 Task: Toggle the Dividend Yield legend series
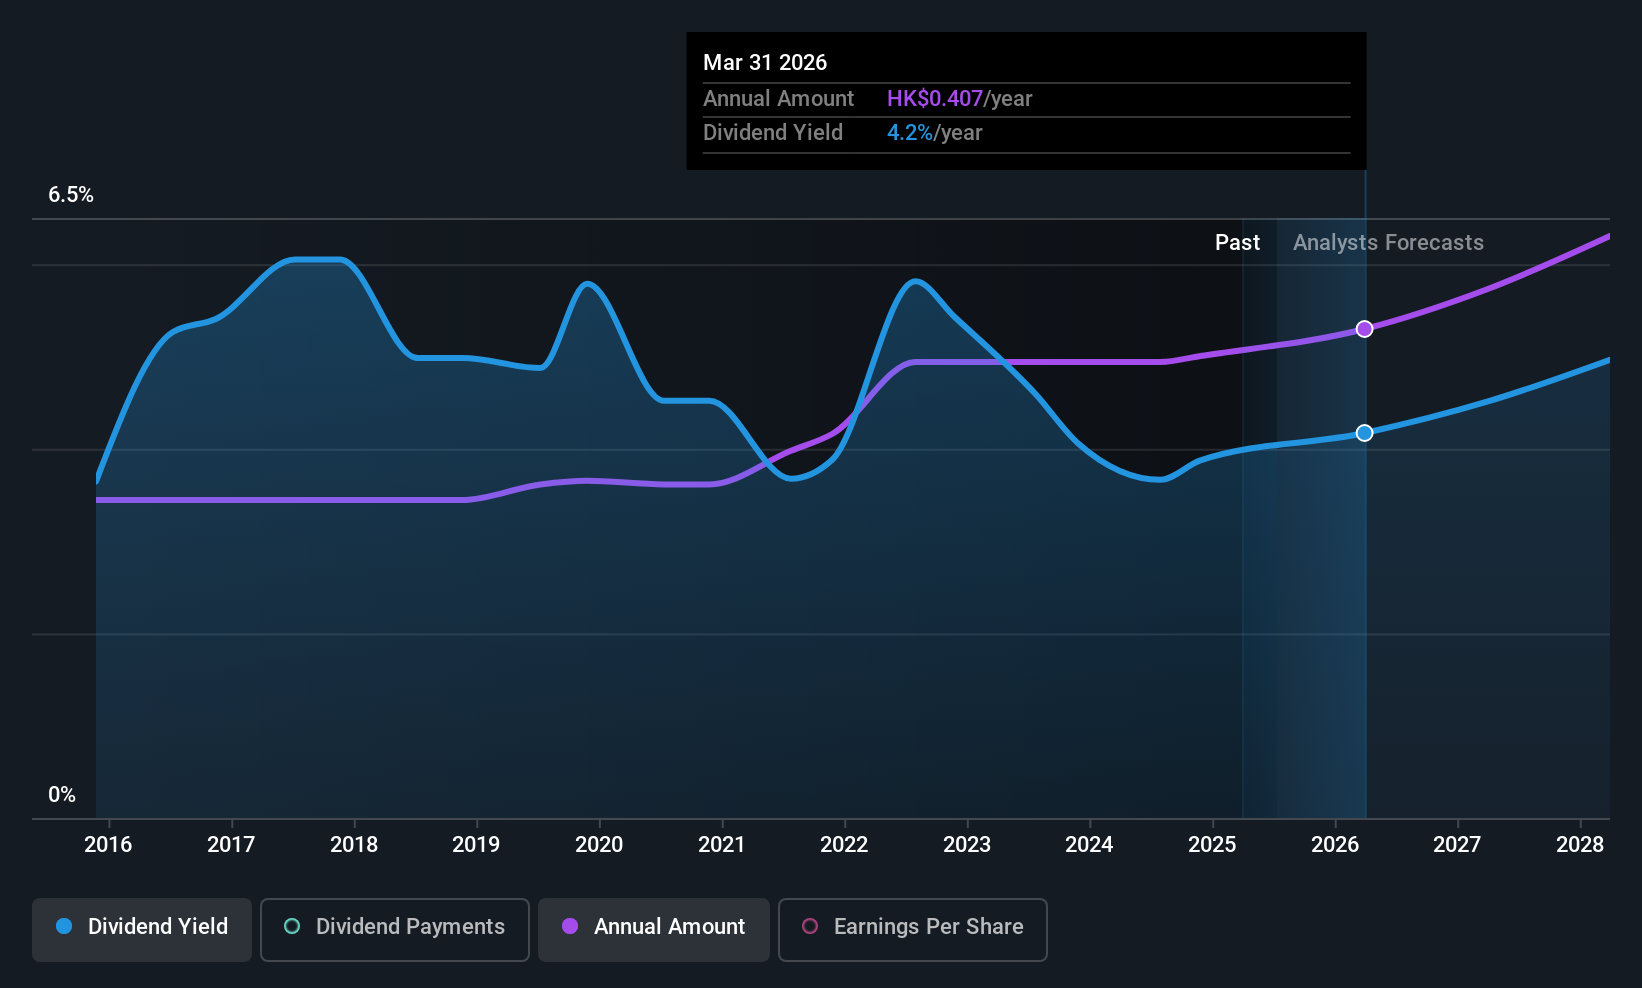tap(142, 929)
